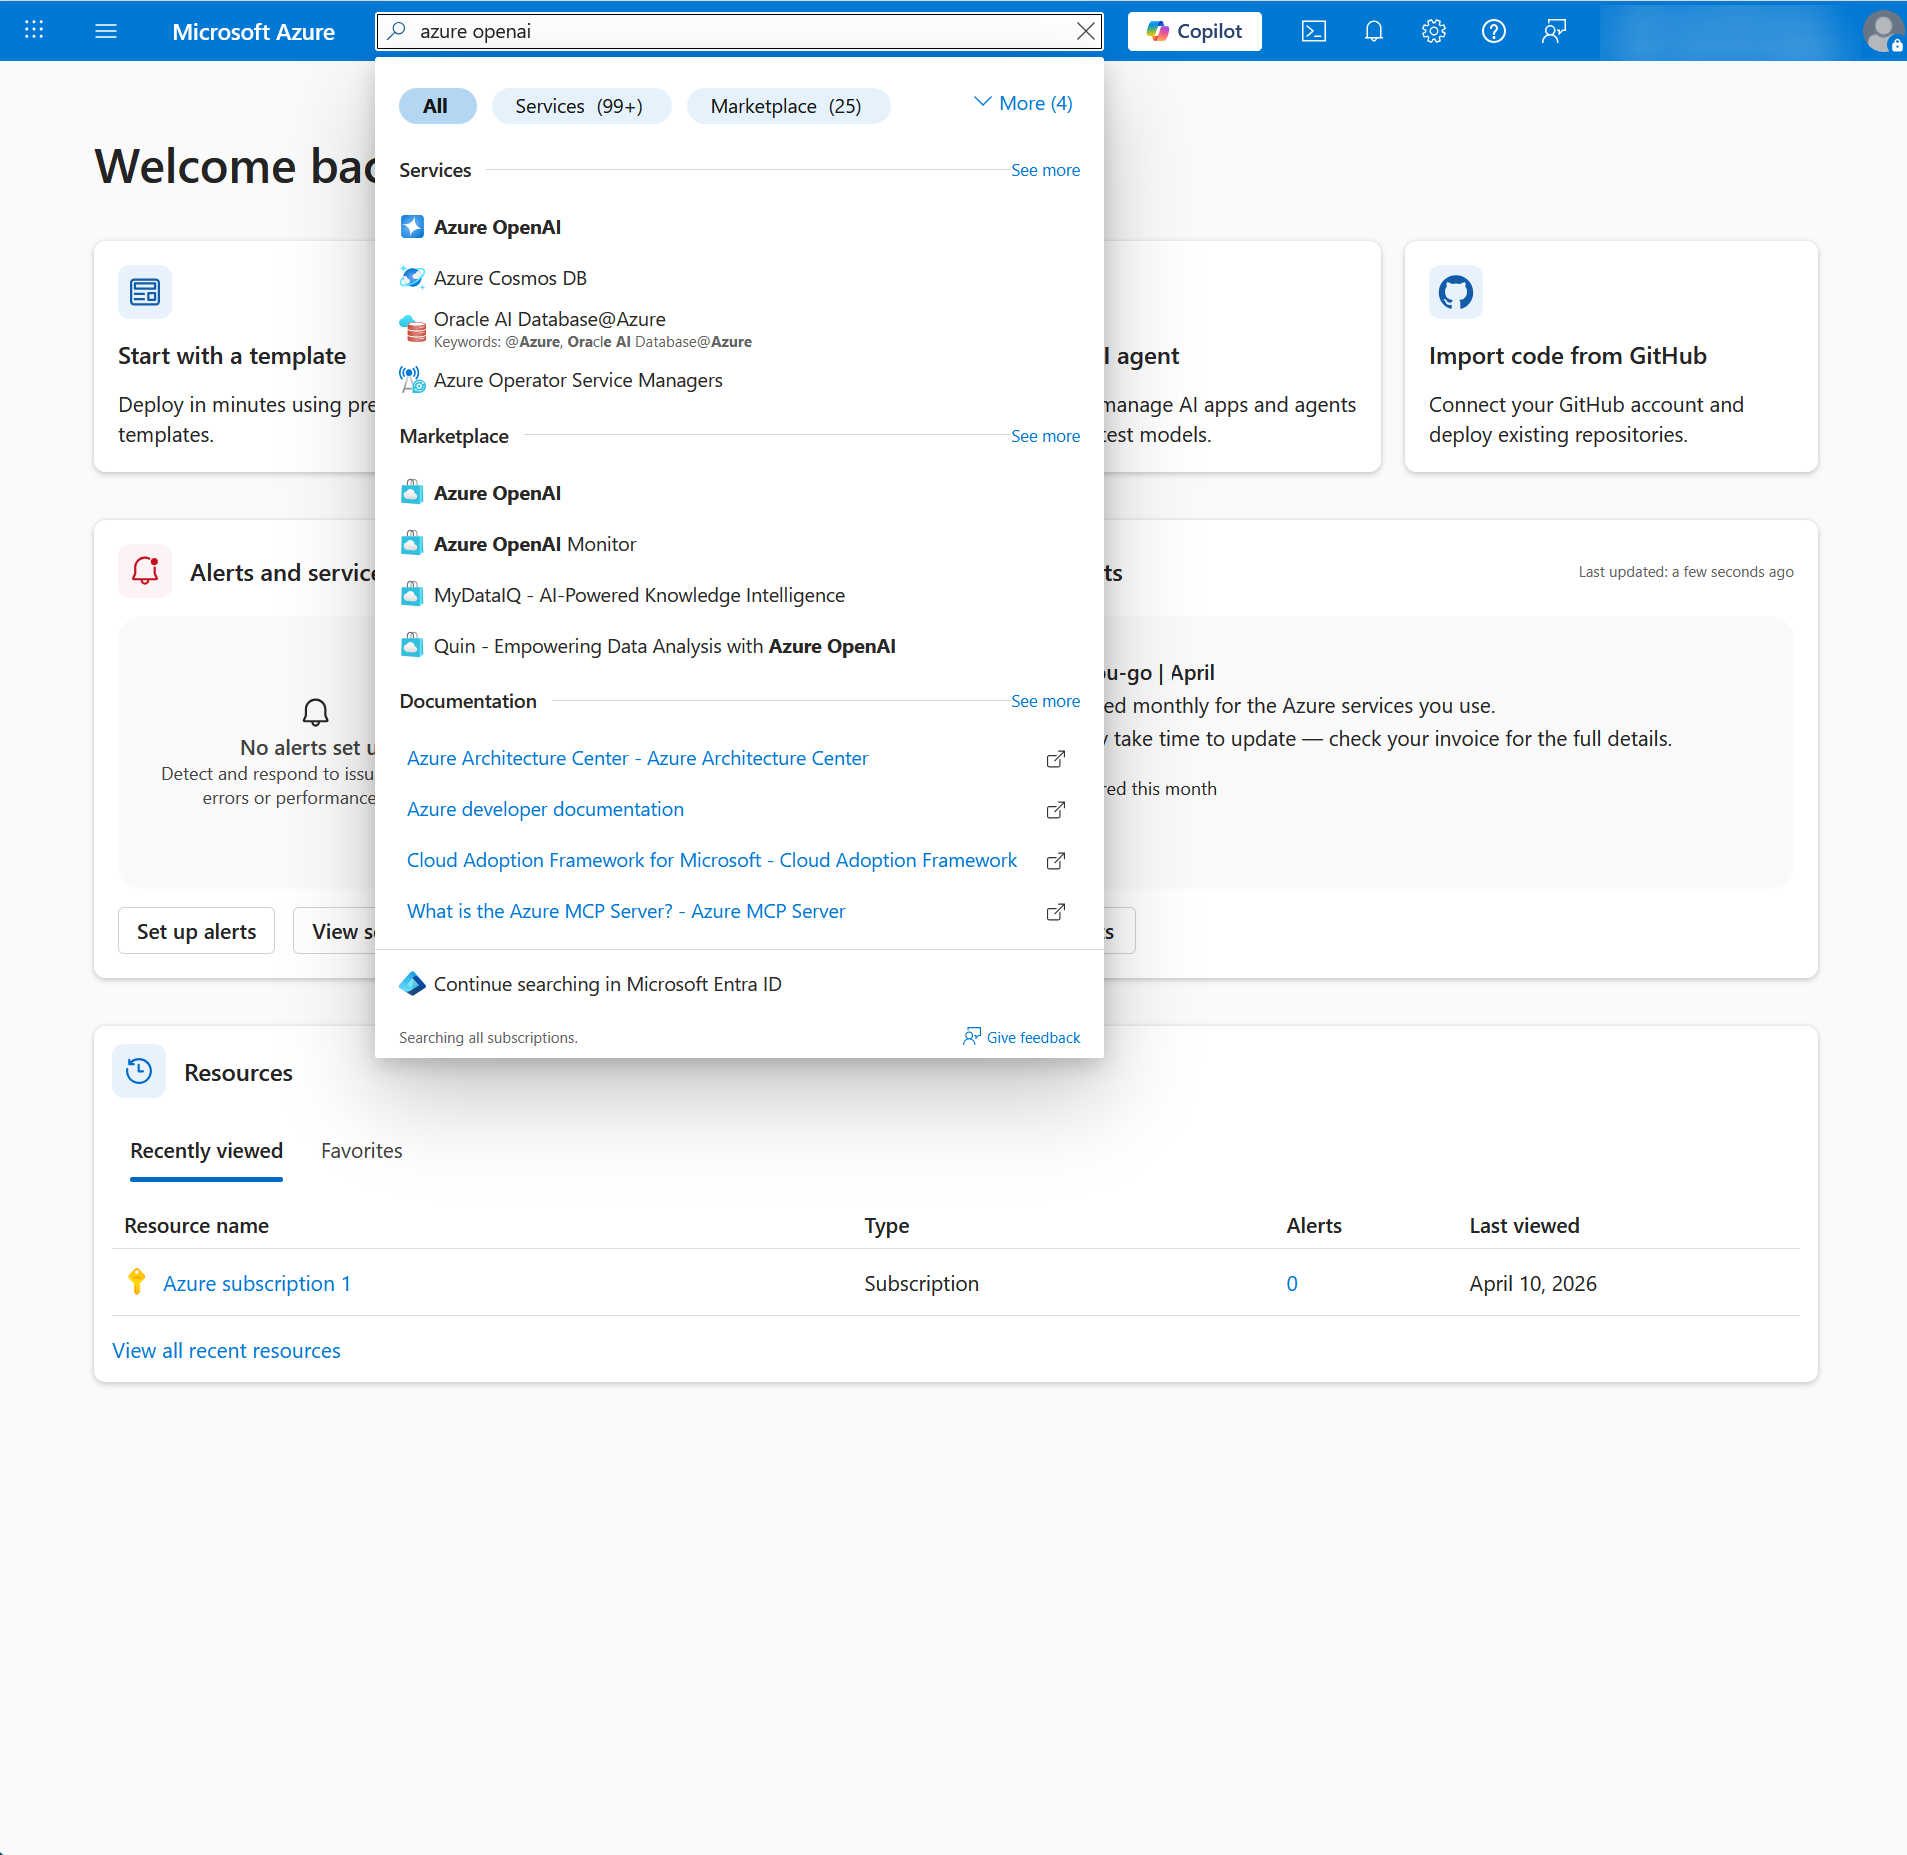Click inside the azure openai search field
This screenshot has height=1855, width=1907.
740,31
